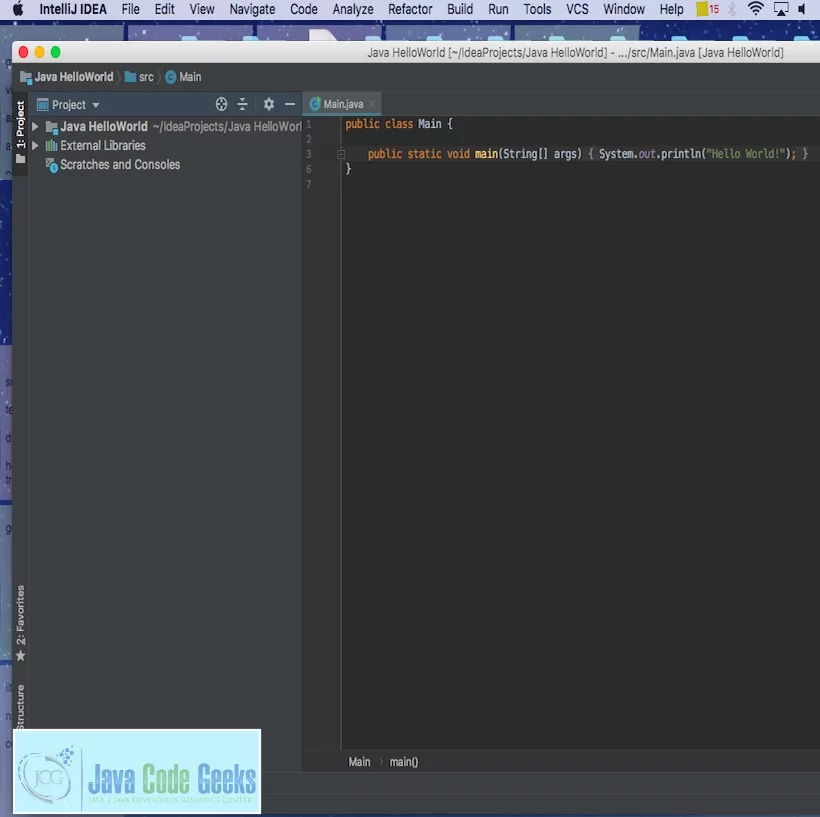The height and width of the screenshot is (817, 820).
Task: Open Project panel settings gear
Action: tap(268, 104)
